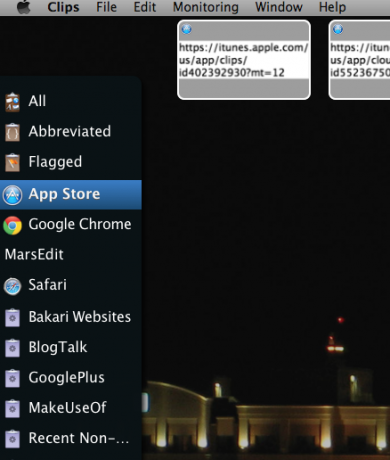Click the Abbreviated clipboard icon
Image resolution: width=390 pixels, height=460 pixels.
[12, 132]
